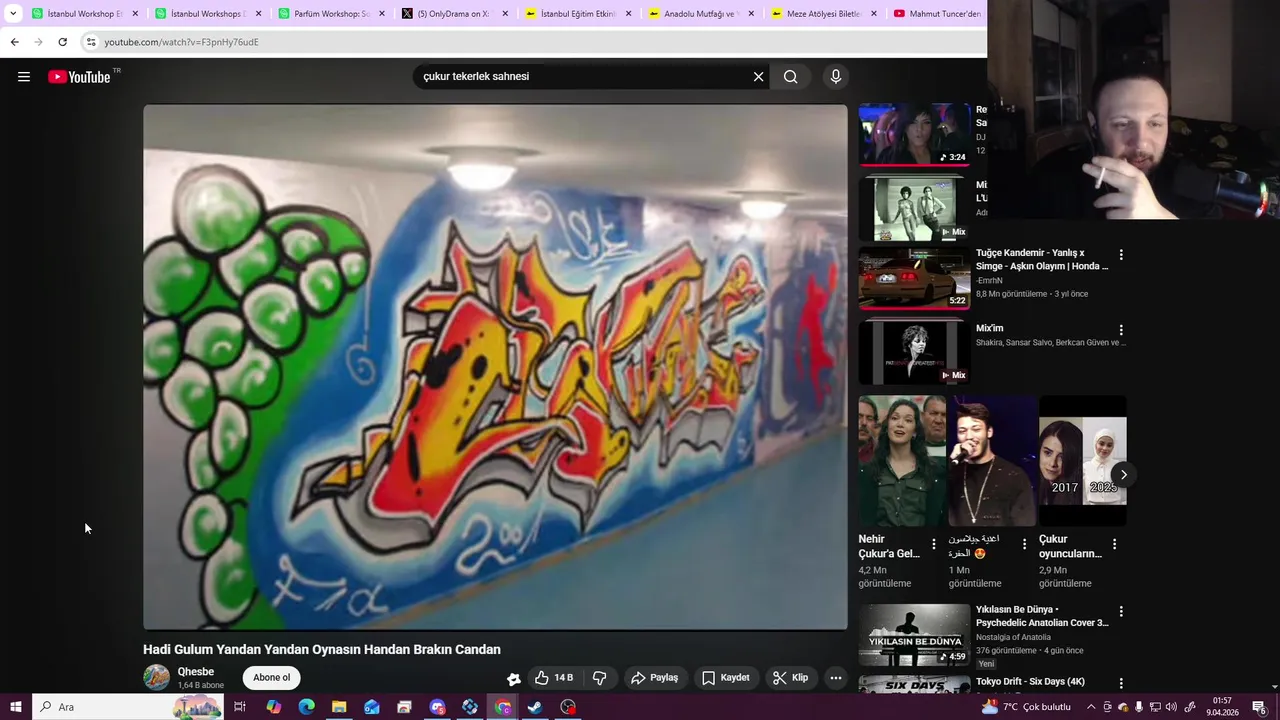1280x720 pixels.
Task: Open the Nehir Çukur'a Gel short thumbnail
Action: (902, 461)
